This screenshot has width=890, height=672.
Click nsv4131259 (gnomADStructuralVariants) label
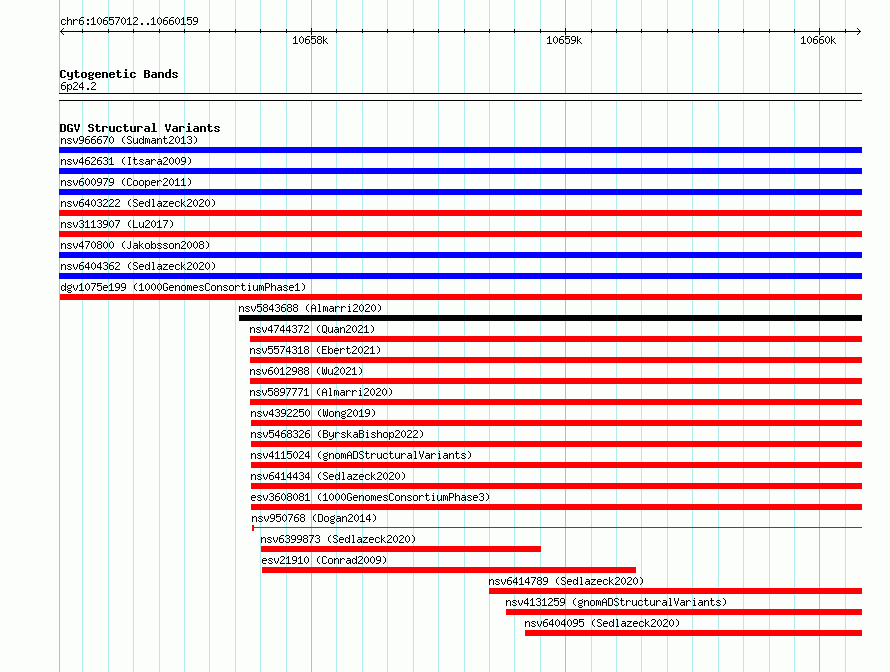tap(616, 602)
